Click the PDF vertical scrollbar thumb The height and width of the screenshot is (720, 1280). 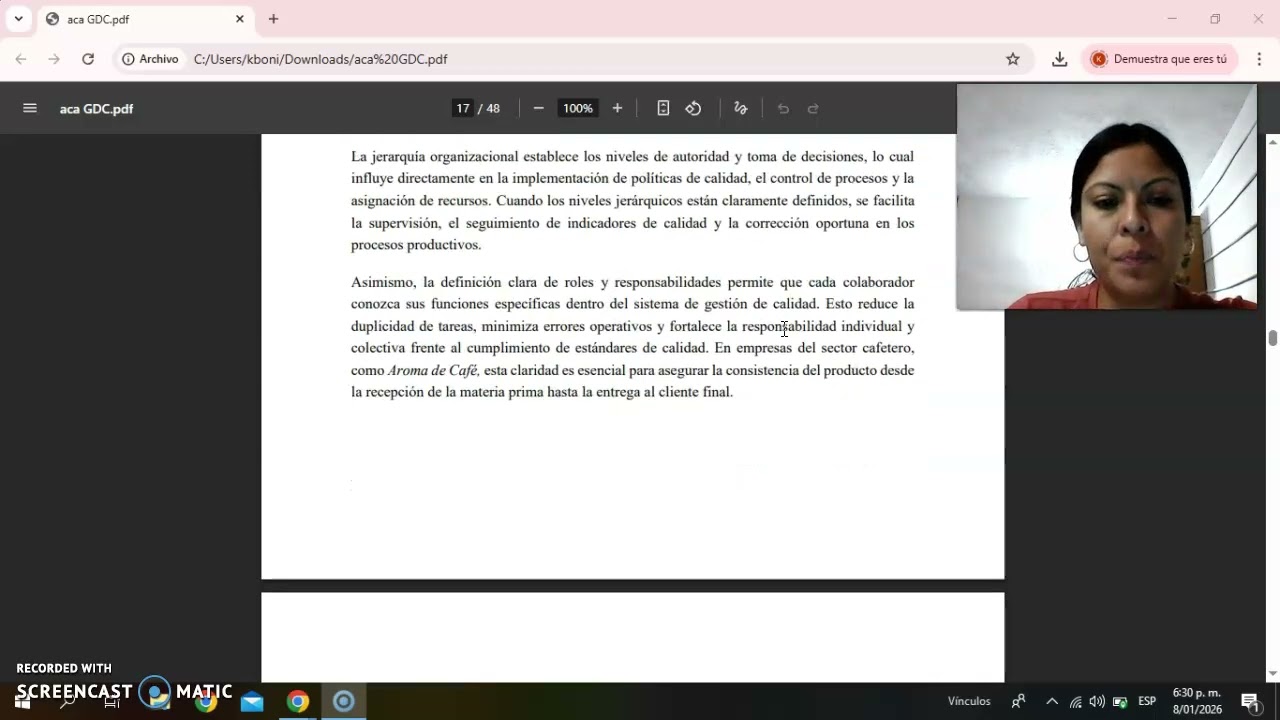point(1272,338)
